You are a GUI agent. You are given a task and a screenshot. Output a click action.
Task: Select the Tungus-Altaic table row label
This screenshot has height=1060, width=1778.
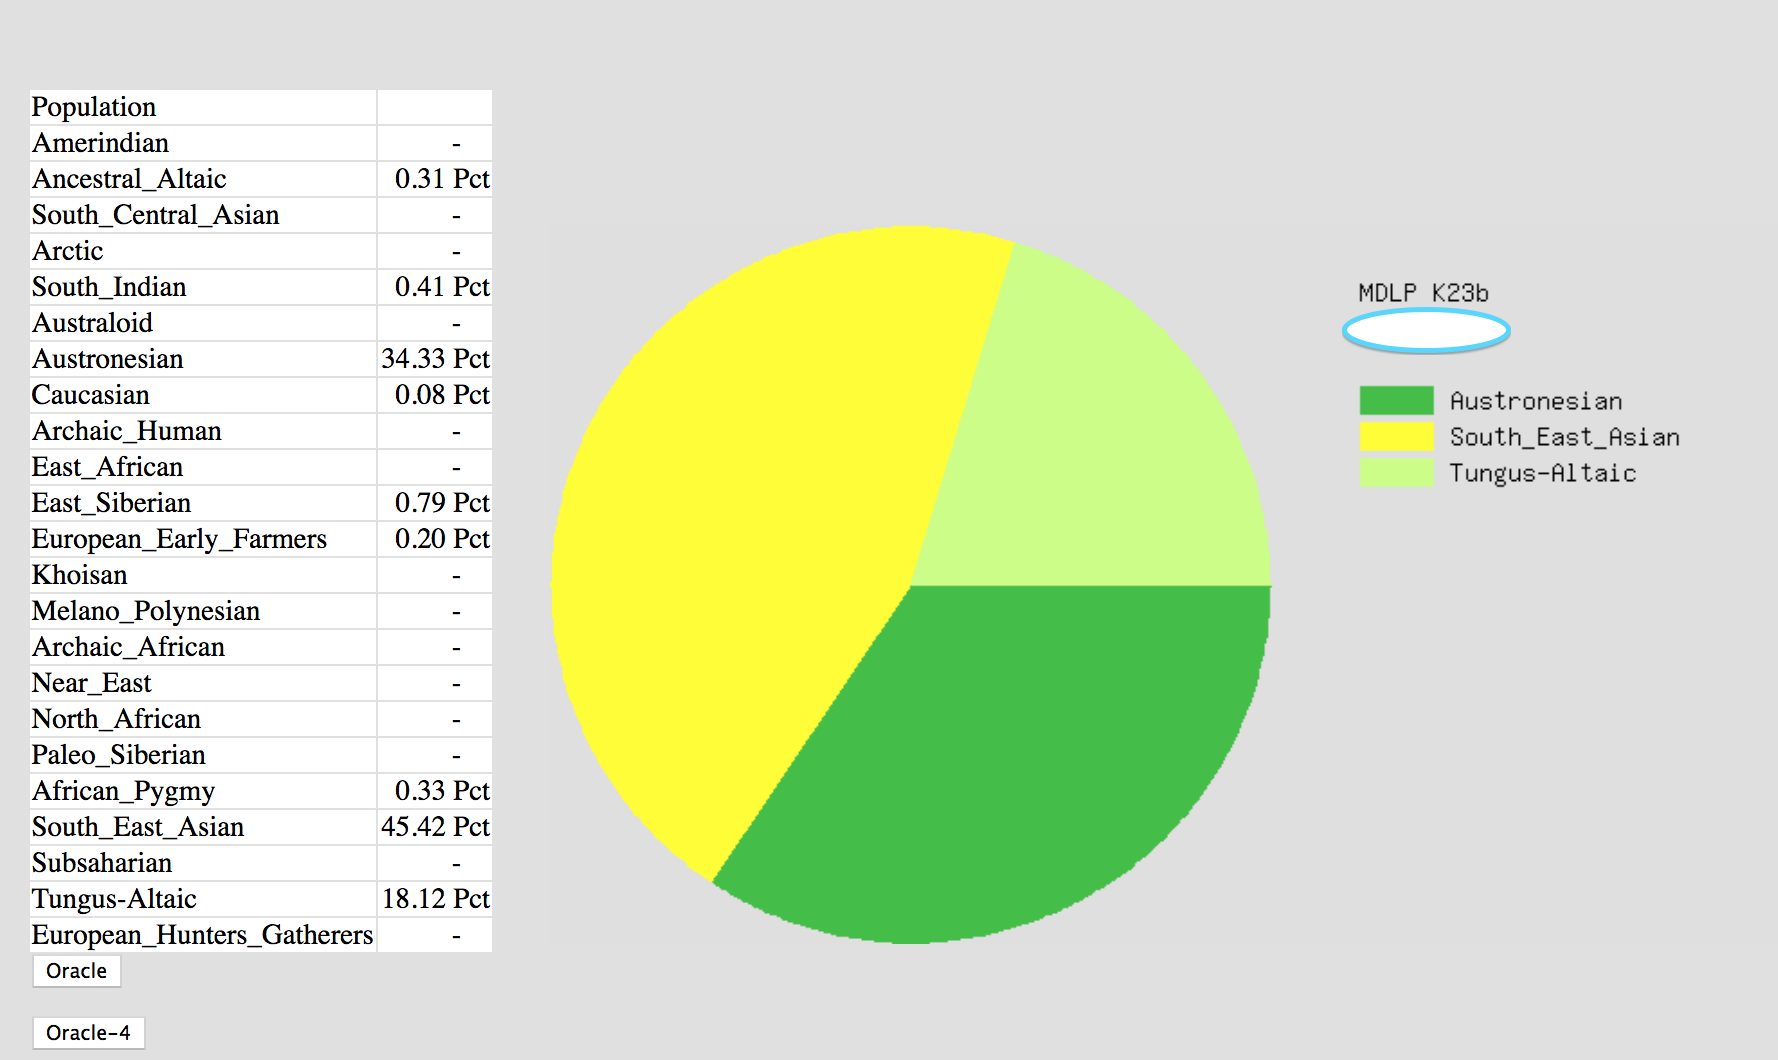click(x=114, y=899)
